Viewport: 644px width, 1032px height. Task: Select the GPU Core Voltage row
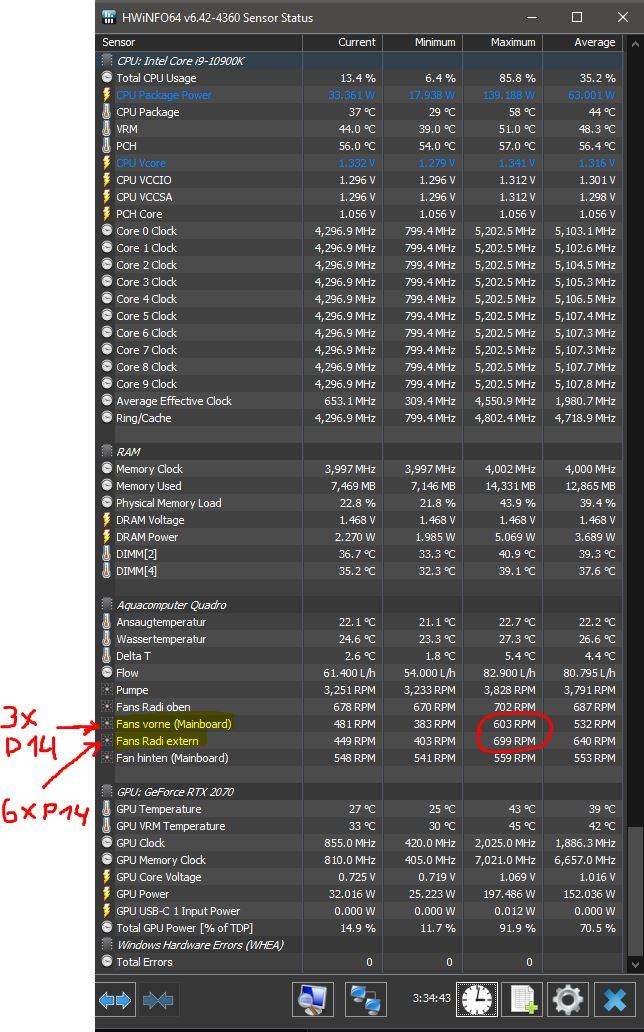pos(359,877)
